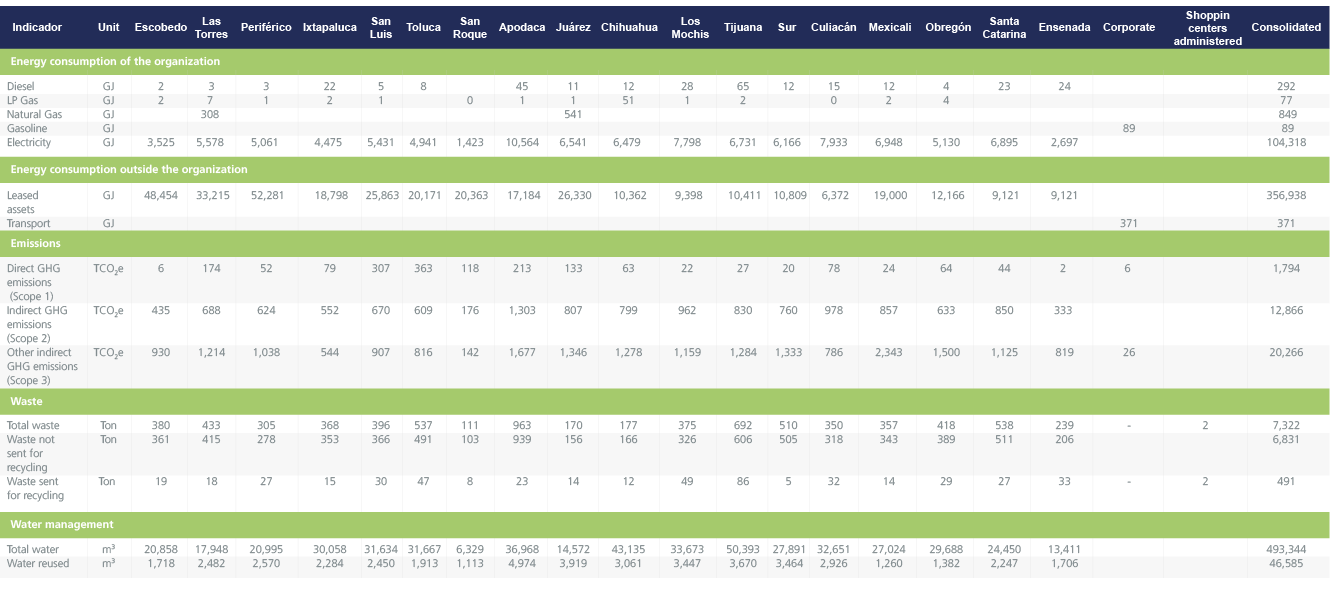Screen dimensions: 1330x590
Task: Click the Indicador column header
Action: (x=37, y=27)
